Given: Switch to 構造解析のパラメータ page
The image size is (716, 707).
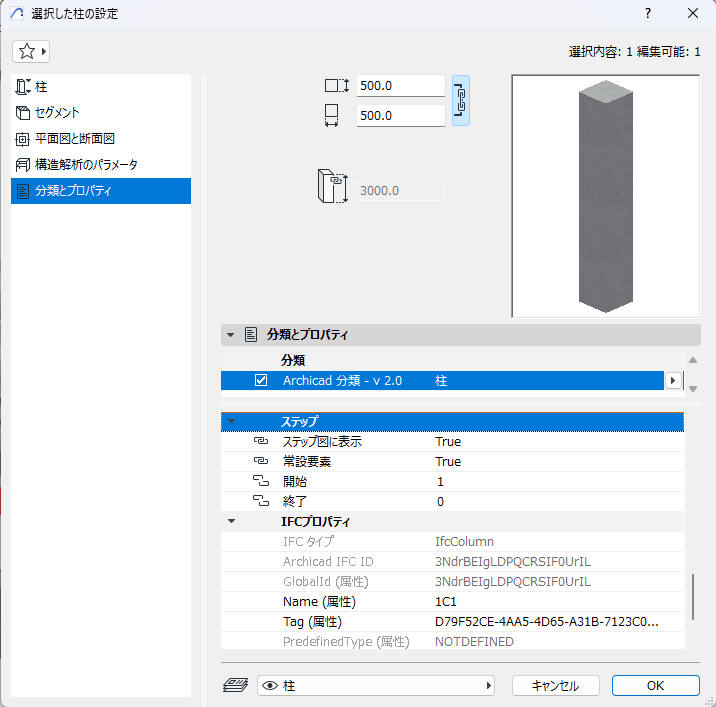Looking at the screenshot, I should point(86,164).
